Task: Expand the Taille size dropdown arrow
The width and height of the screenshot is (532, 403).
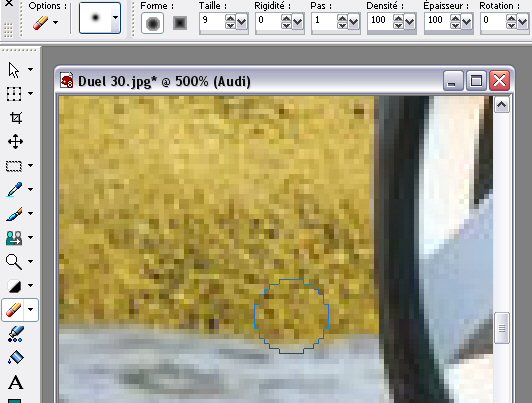Action: tap(242, 22)
